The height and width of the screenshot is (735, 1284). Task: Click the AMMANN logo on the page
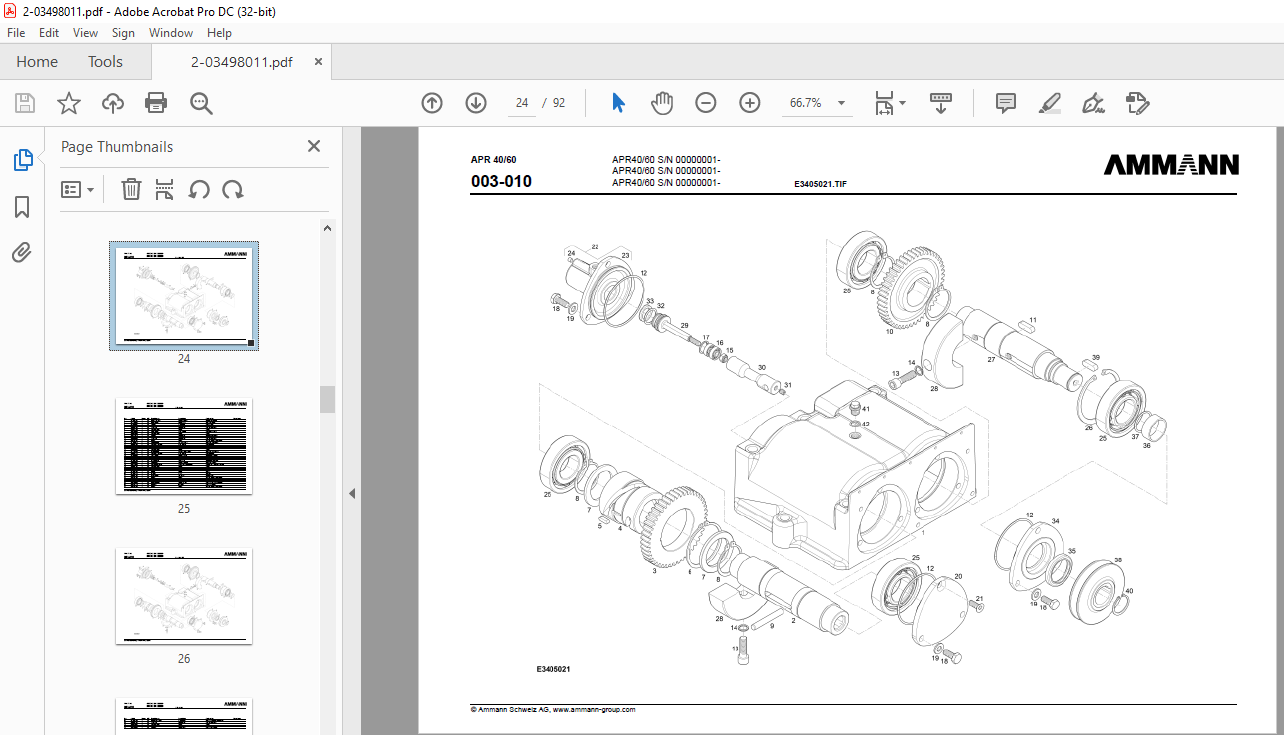(1171, 165)
